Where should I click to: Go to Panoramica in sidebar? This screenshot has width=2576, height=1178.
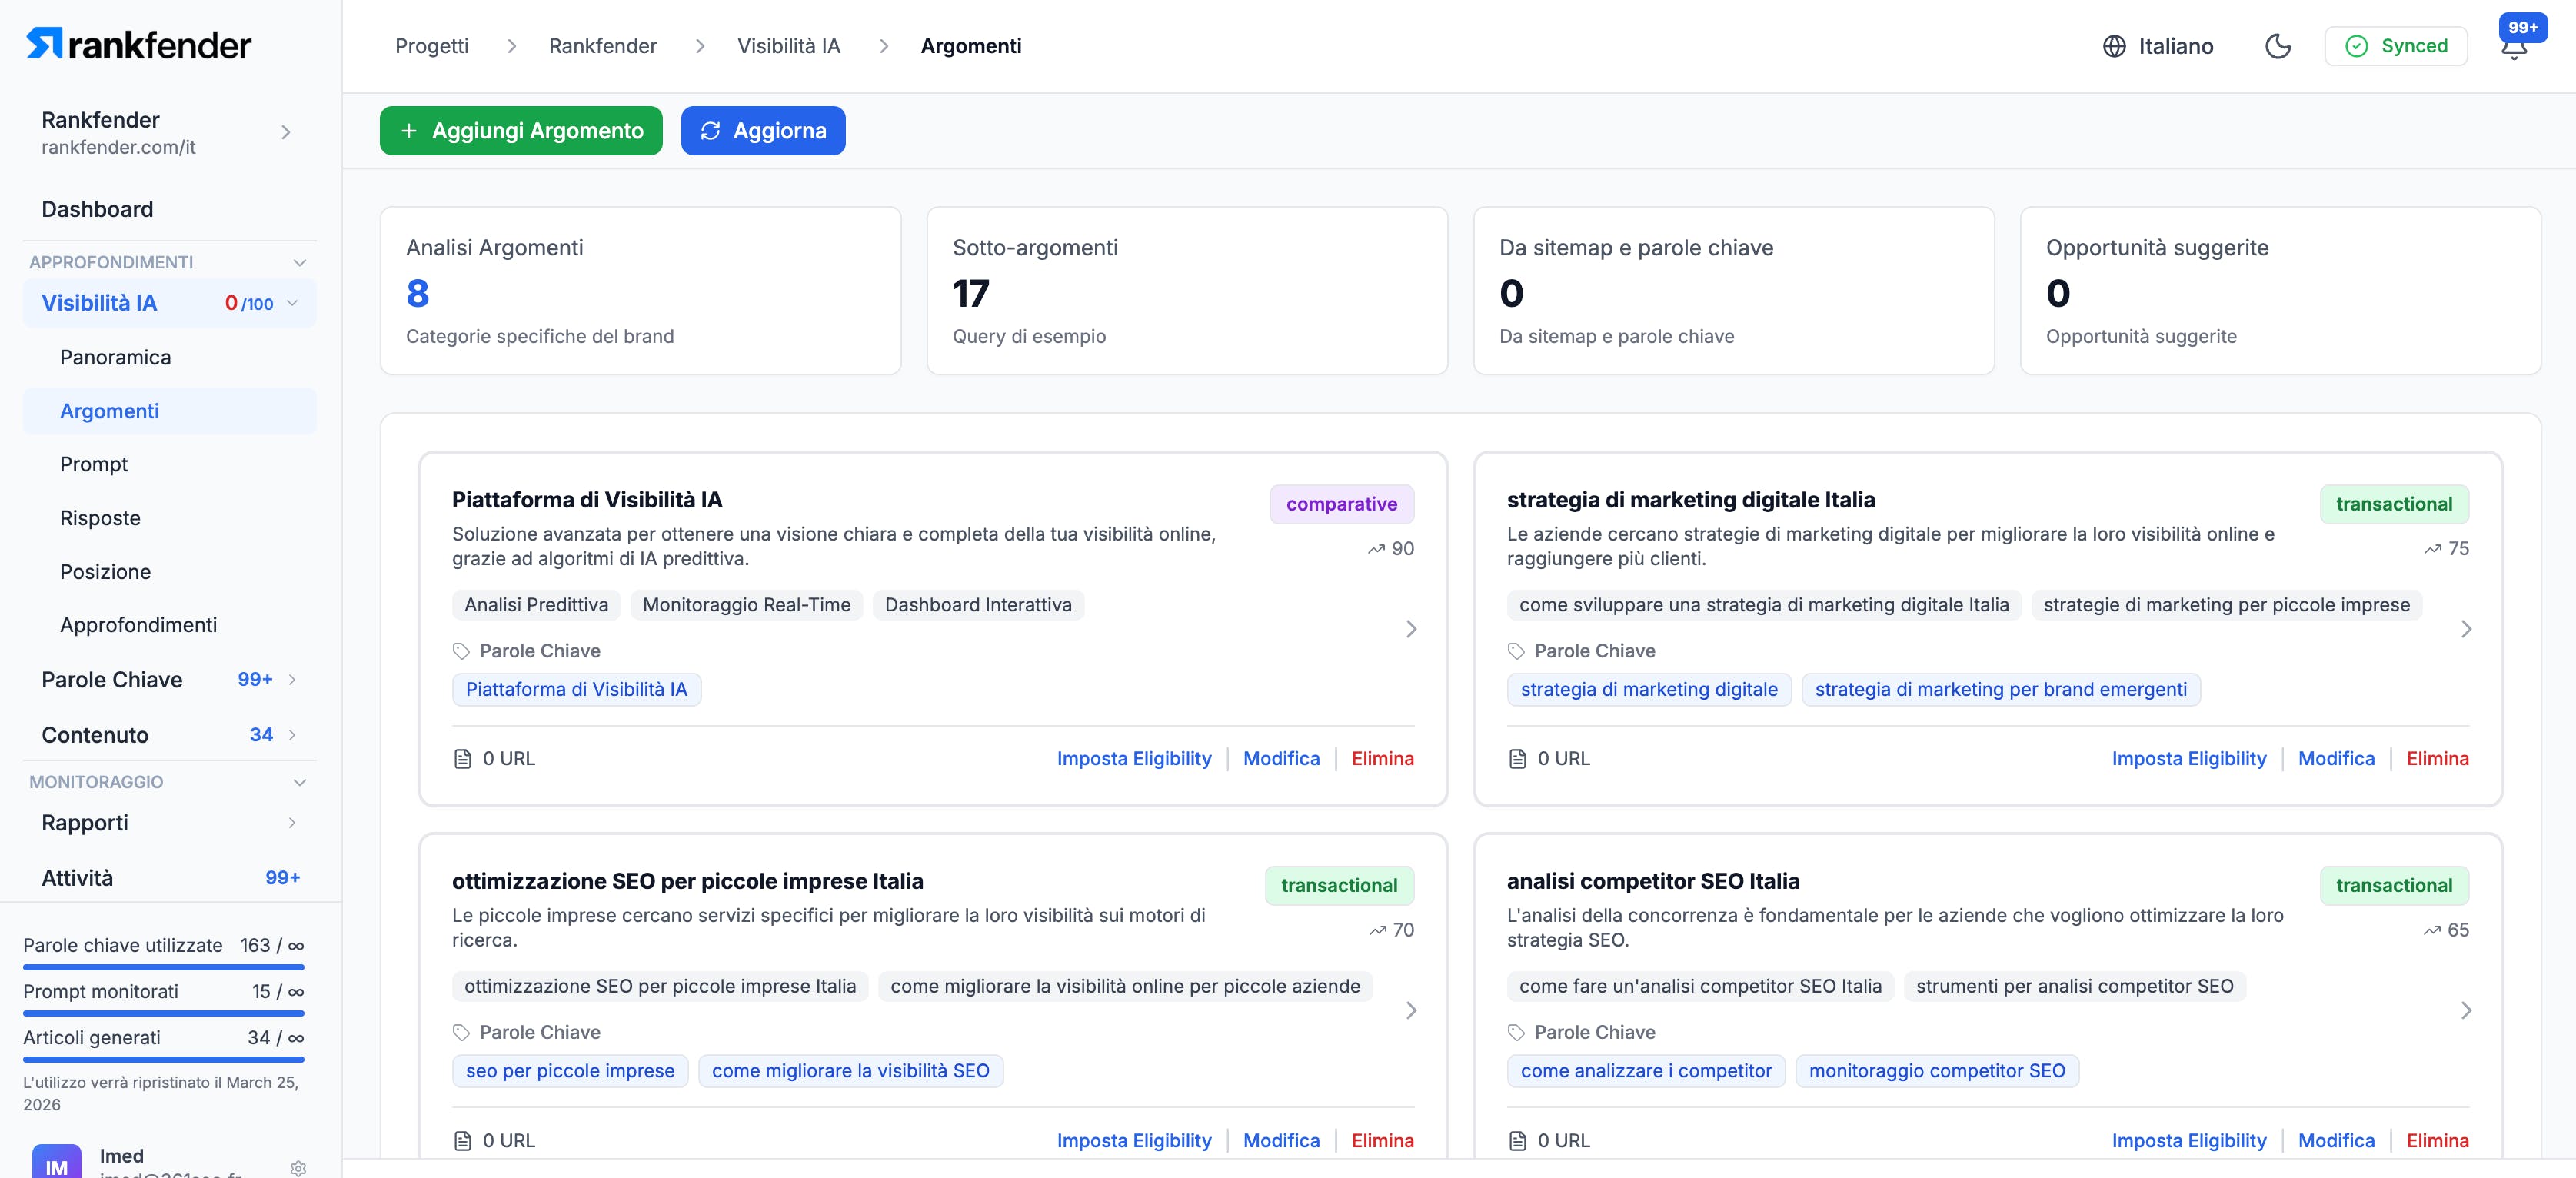coord(115,357)
